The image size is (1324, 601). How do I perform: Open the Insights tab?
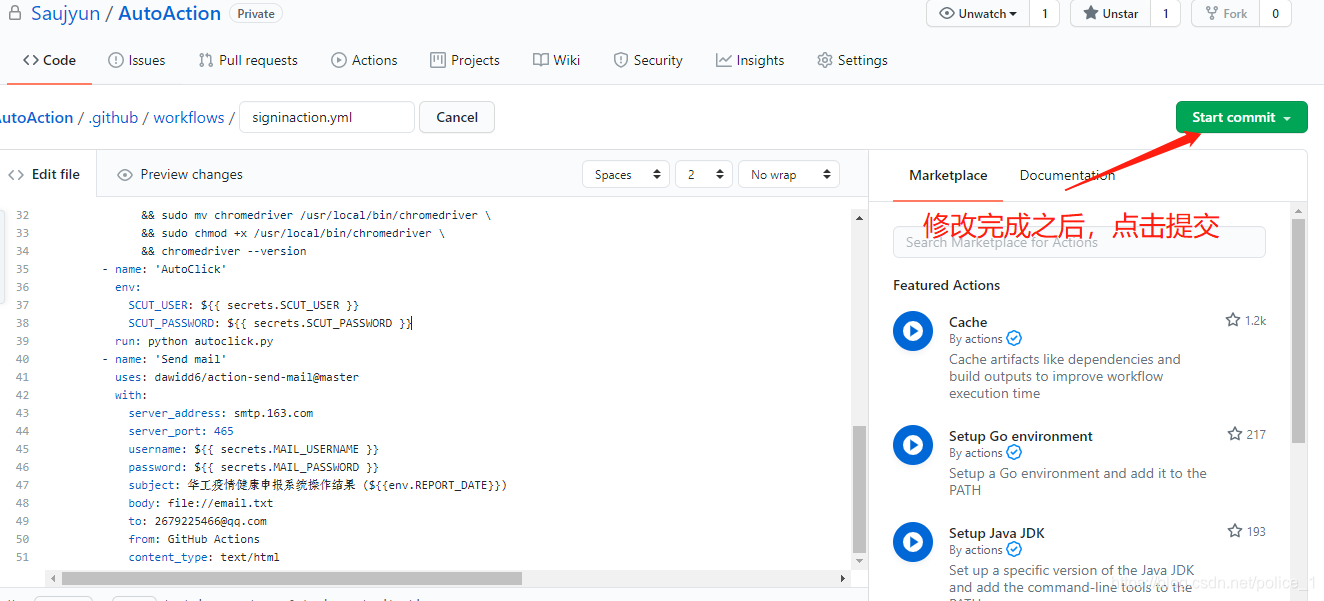[750, 60]
